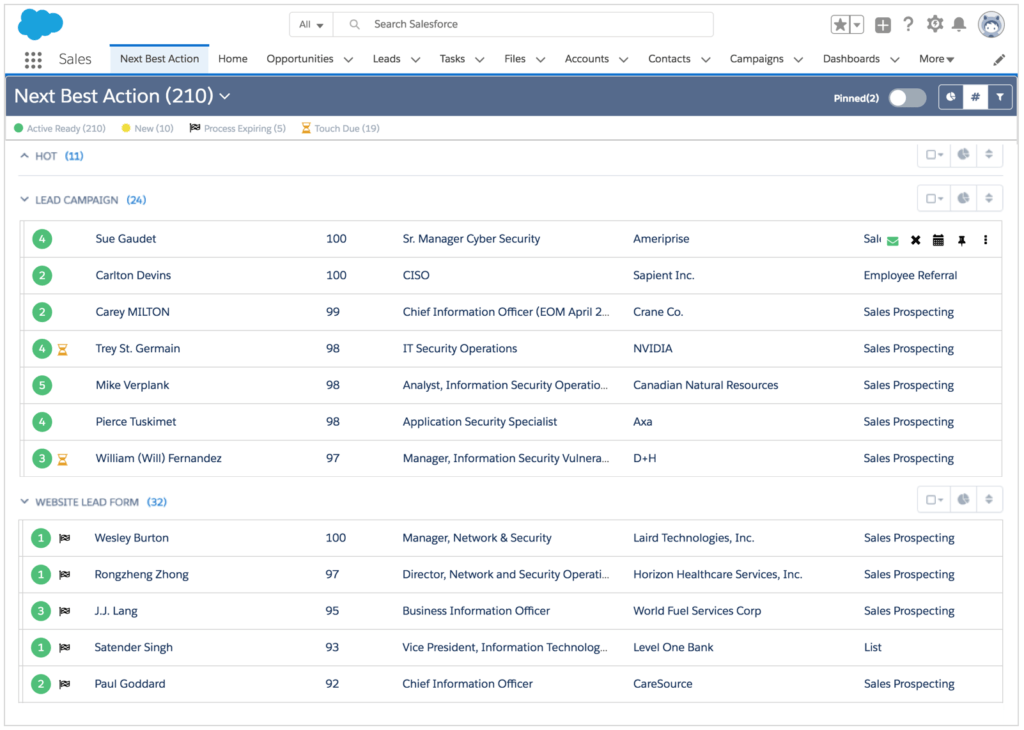Click the pie chart icon for Lead Campaign group

pos(963,198)
